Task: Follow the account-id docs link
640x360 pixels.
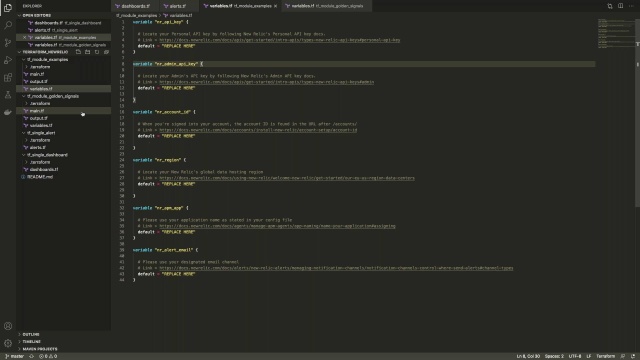Action: pyautogui.click(x=258, y=130)
